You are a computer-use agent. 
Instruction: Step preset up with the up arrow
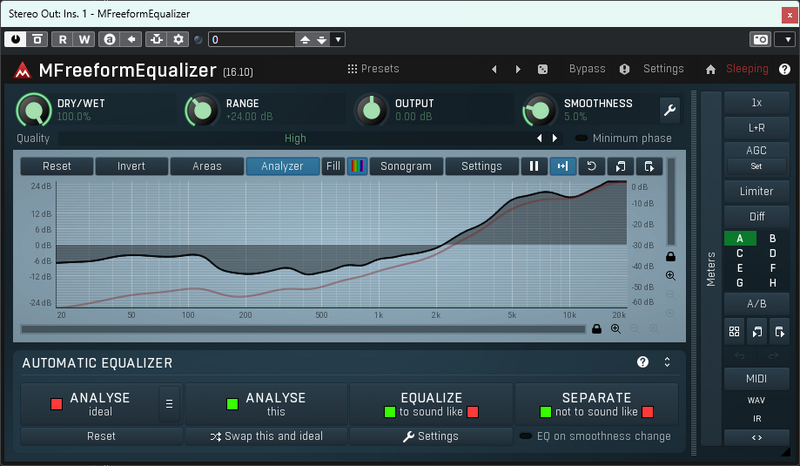(305, 39)
